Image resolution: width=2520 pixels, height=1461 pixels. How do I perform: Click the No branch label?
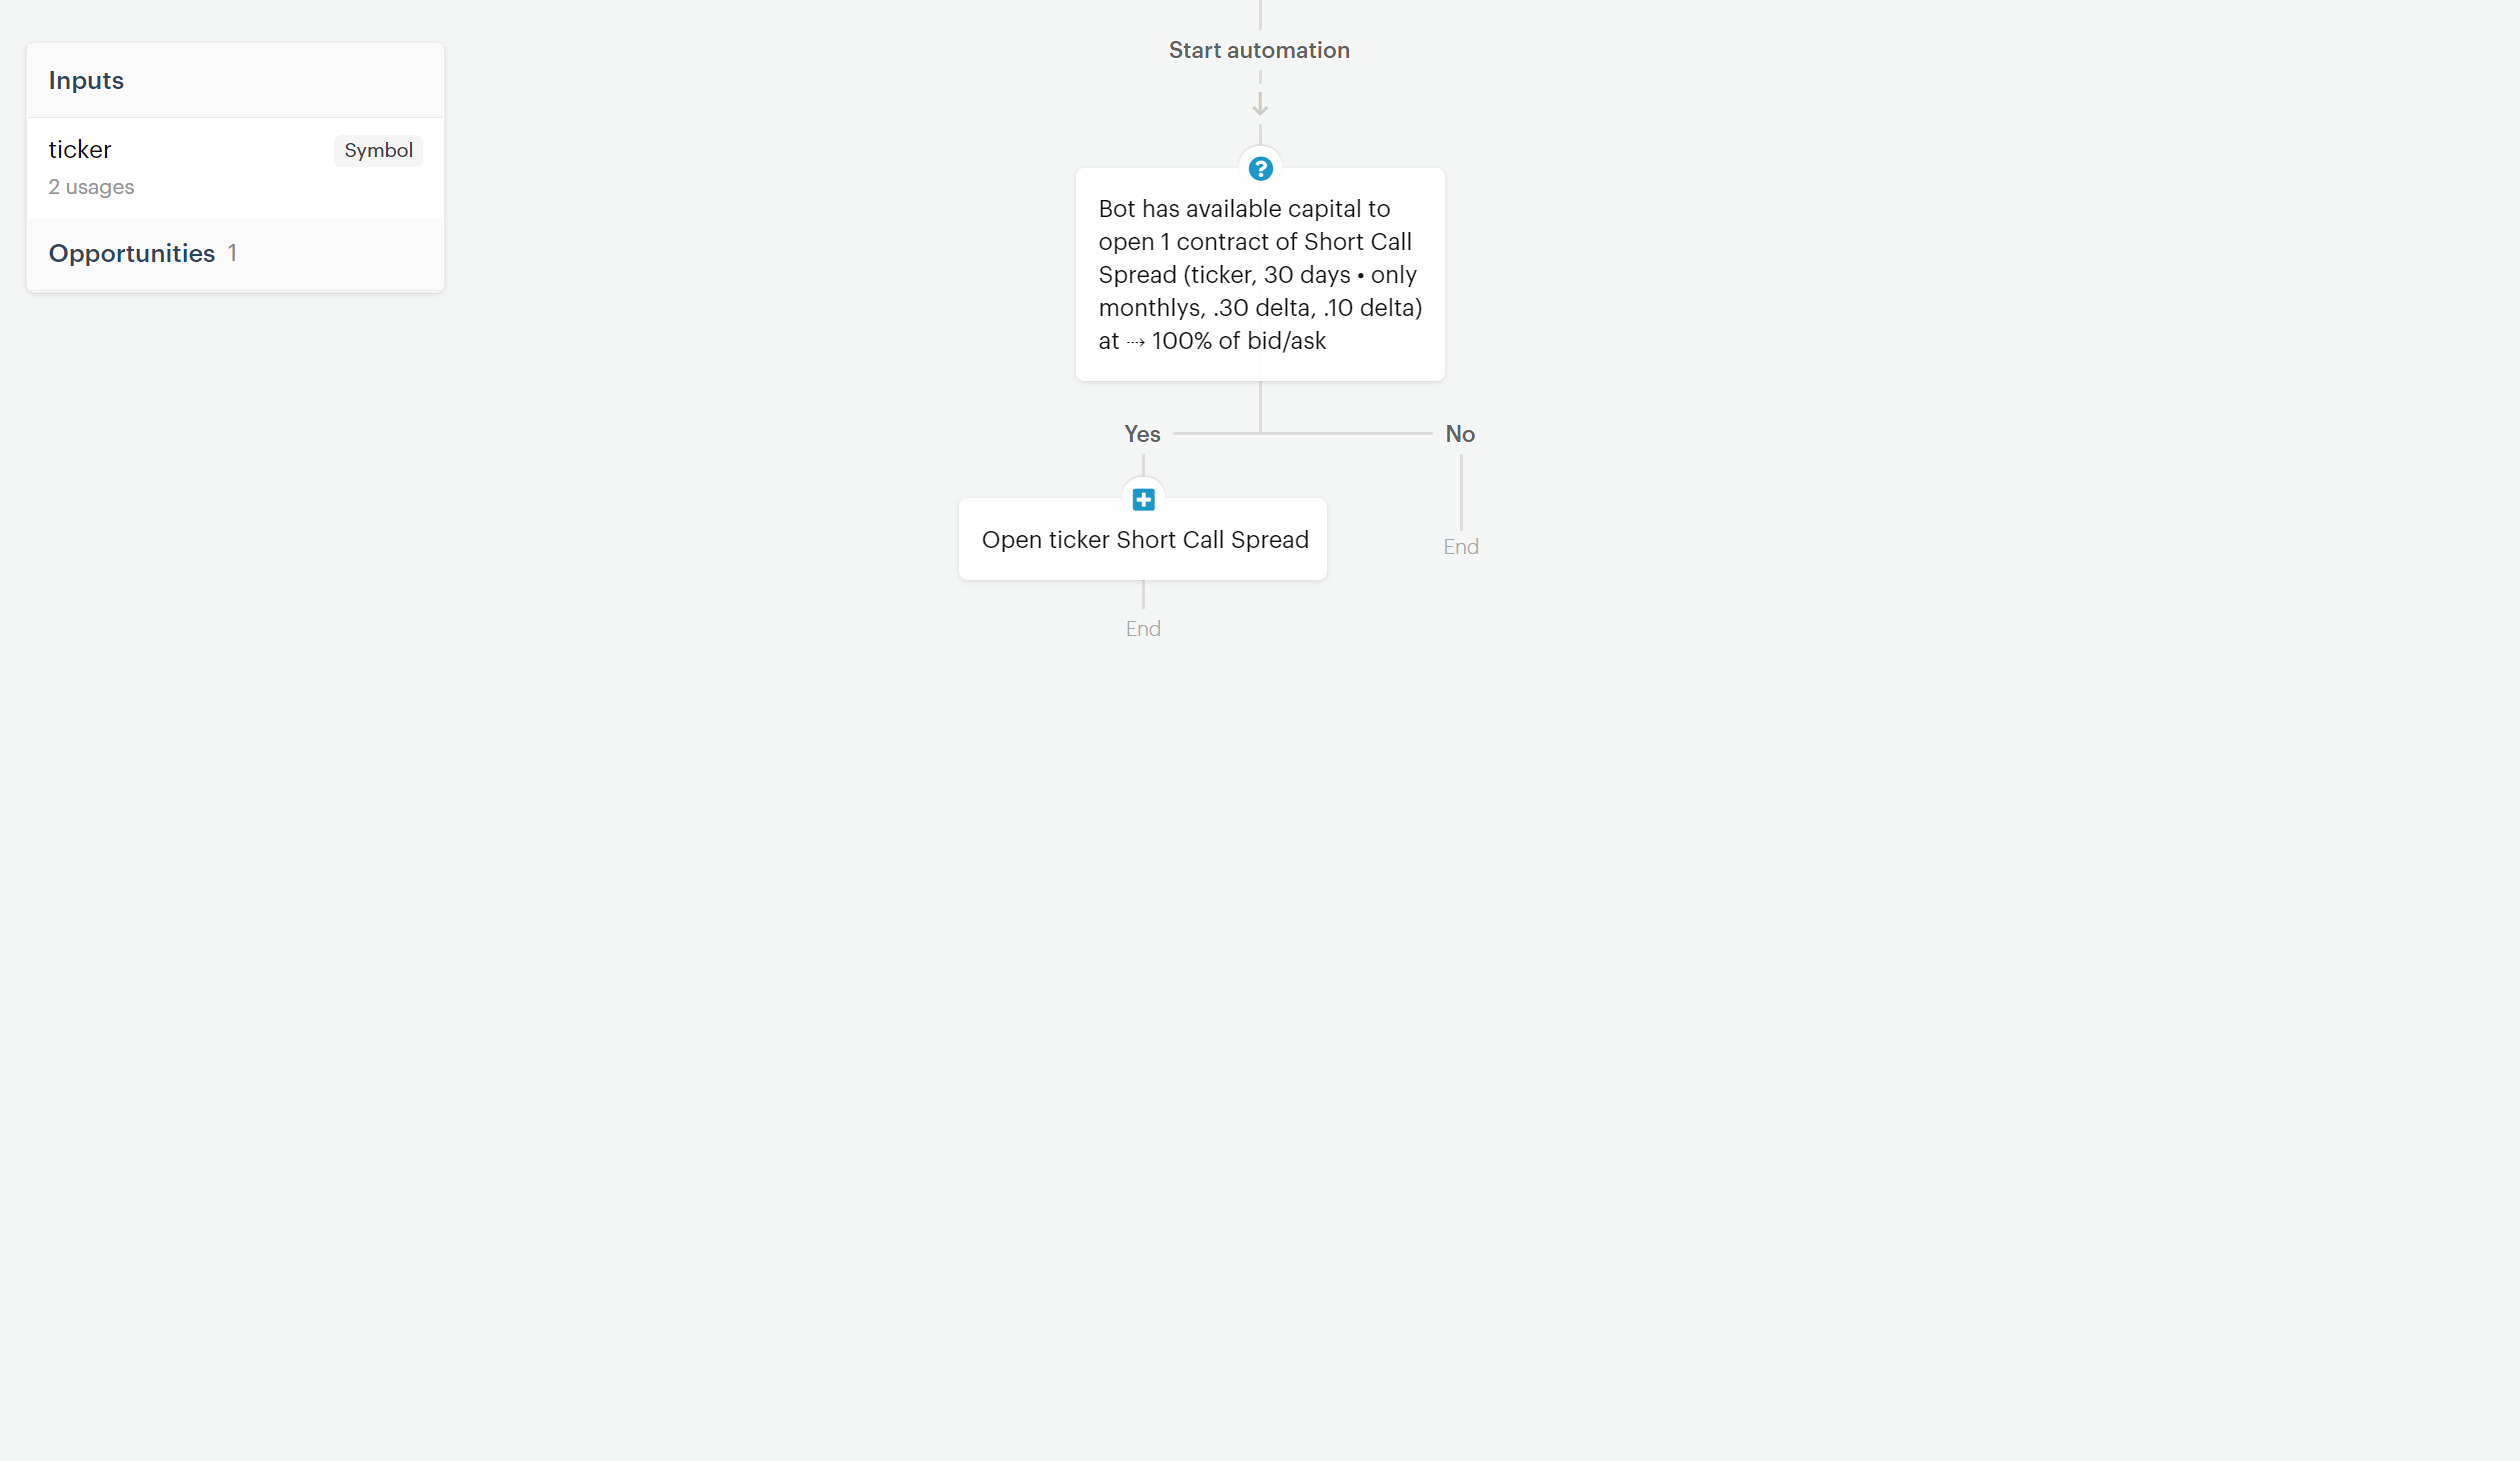[x=1460, y=434]
